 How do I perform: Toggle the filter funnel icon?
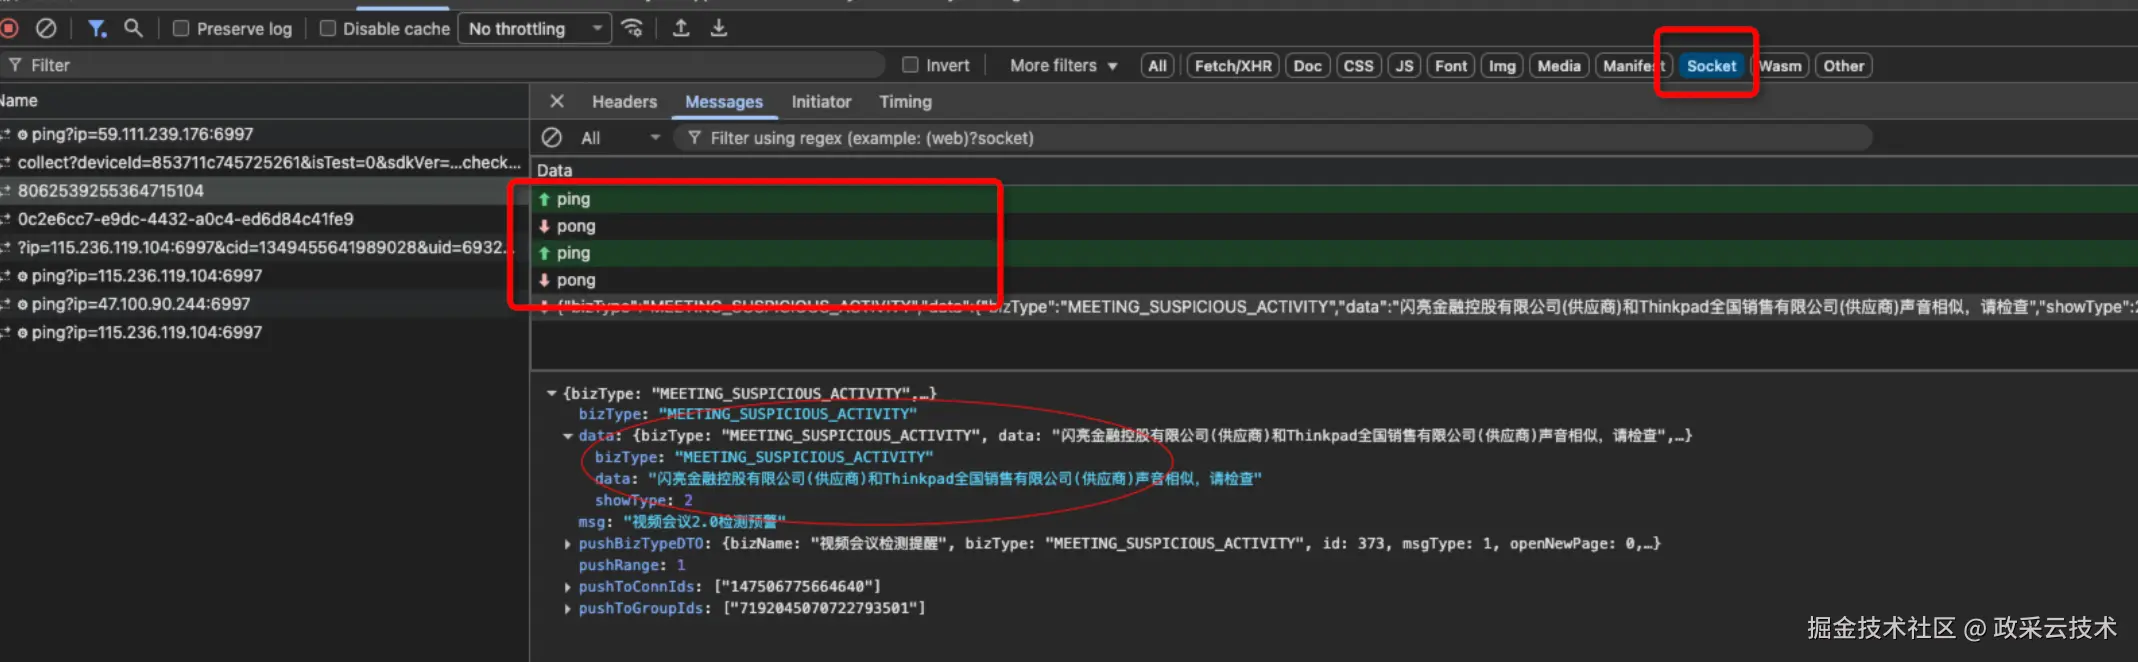coord(97,29)
